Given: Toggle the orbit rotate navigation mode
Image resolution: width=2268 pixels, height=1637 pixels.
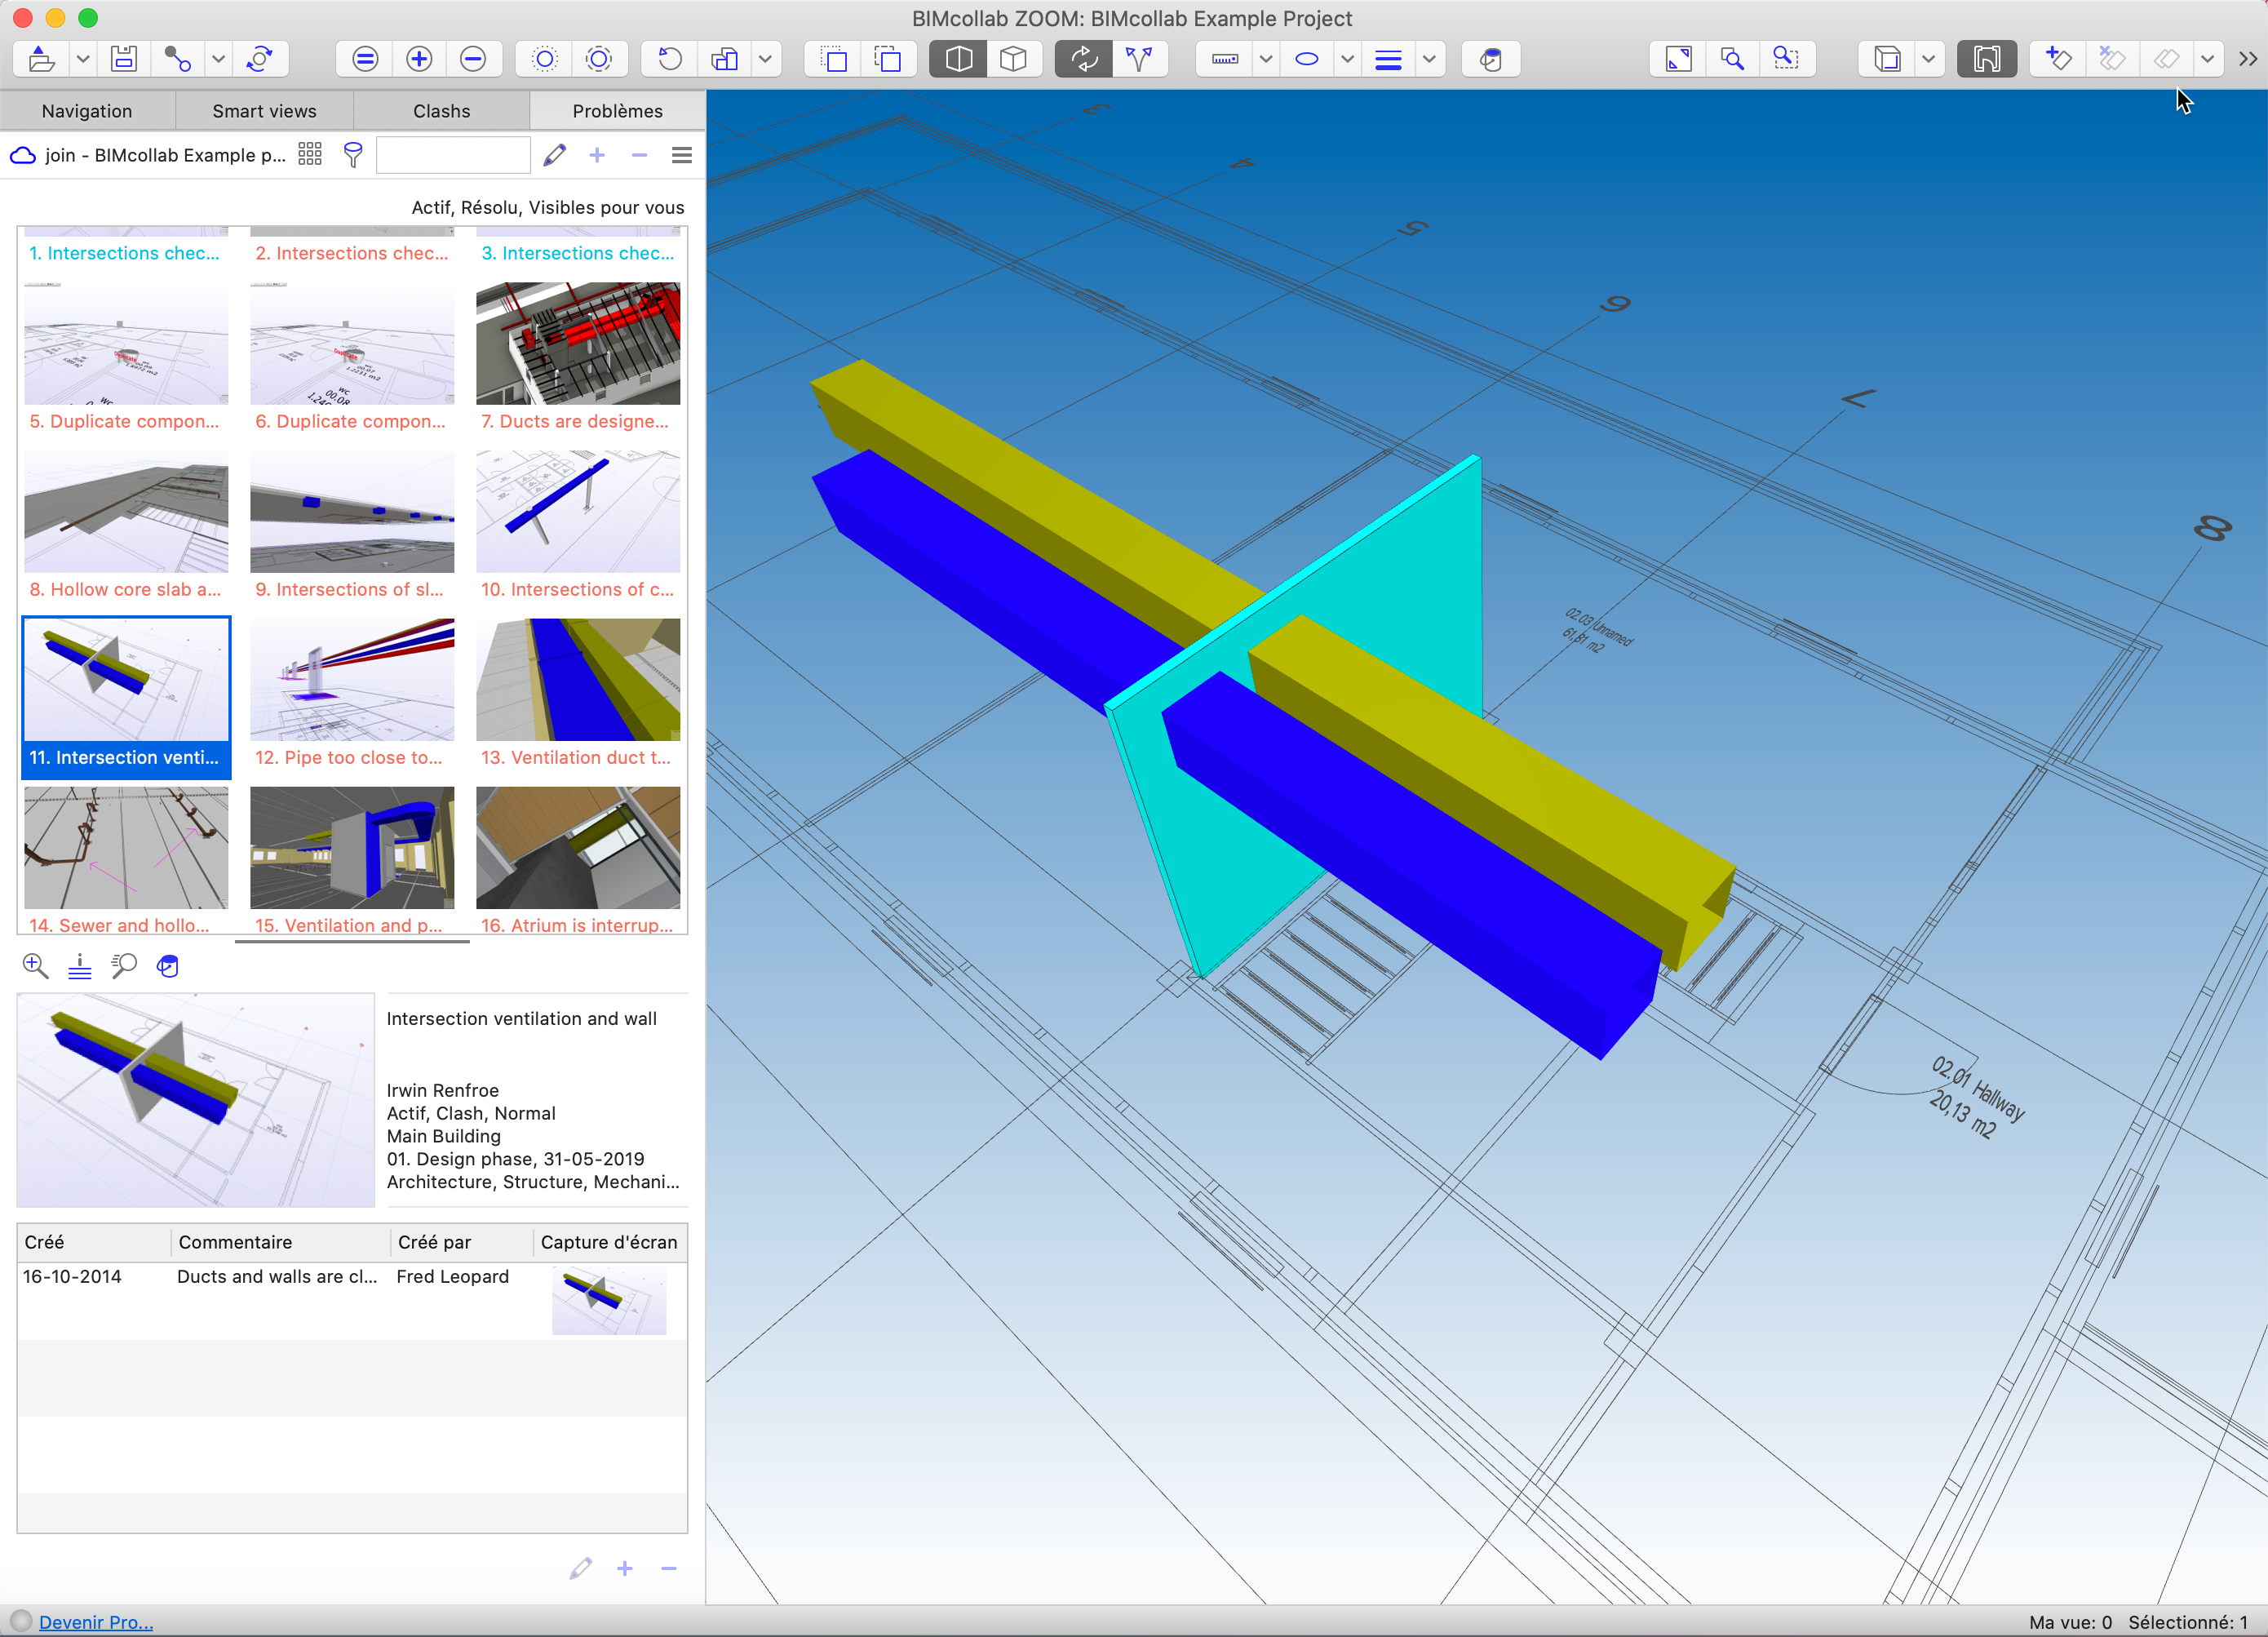Looking at the screenshot, I should (1084, 59).
